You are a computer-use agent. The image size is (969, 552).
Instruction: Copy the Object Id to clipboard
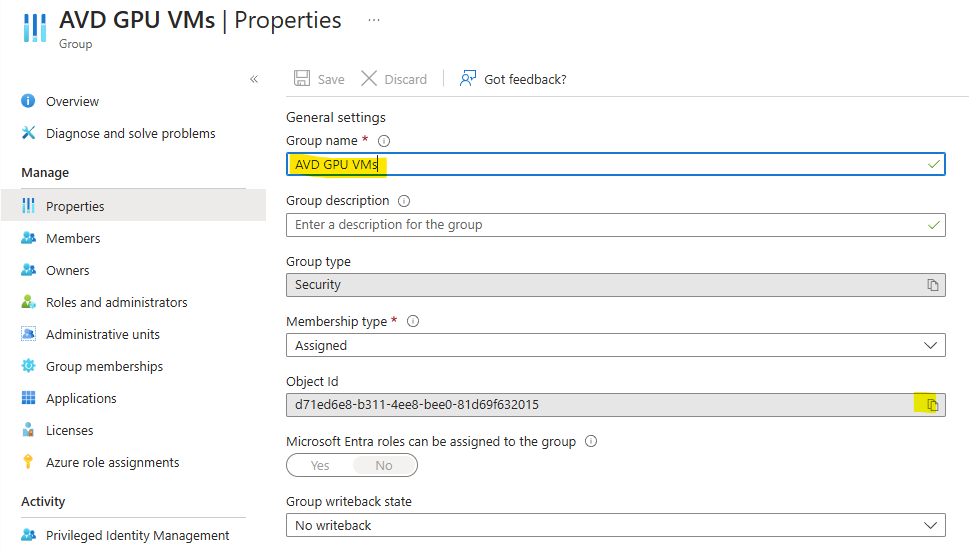pyautogui.click(x=932, y=405)
